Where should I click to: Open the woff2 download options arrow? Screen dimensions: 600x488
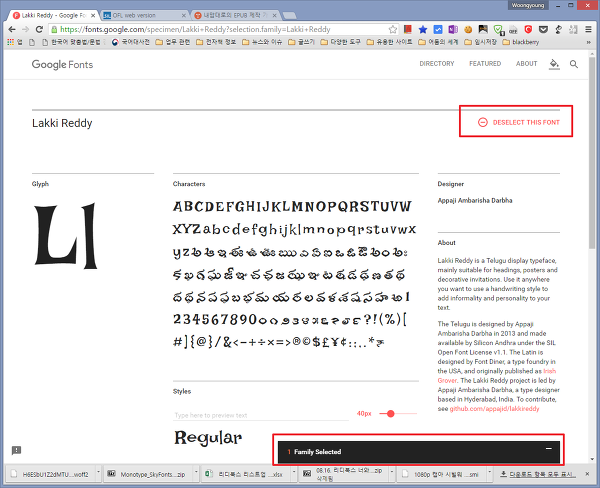point(98,472)
